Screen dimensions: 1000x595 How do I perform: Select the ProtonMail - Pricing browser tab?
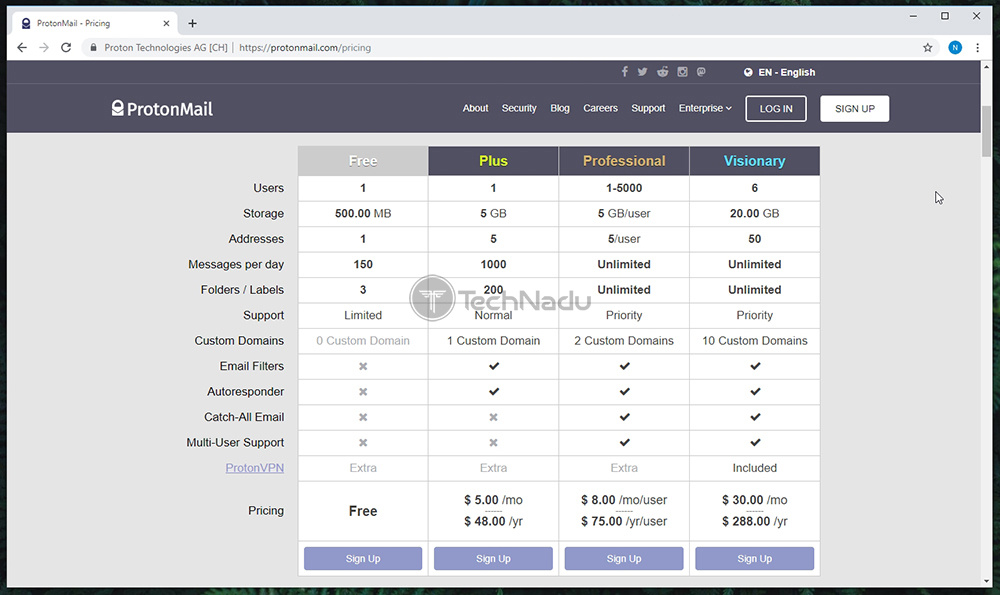[x=94, y=23]
